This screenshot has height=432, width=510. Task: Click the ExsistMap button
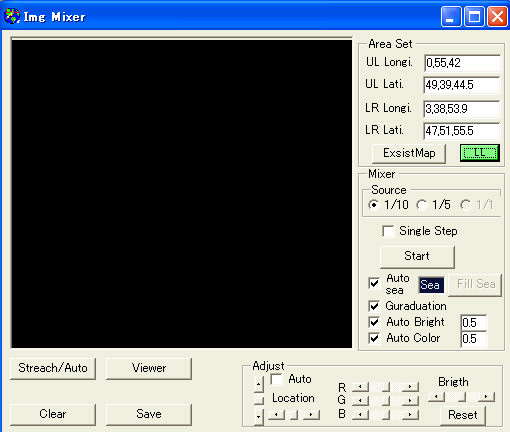(409, 153)
